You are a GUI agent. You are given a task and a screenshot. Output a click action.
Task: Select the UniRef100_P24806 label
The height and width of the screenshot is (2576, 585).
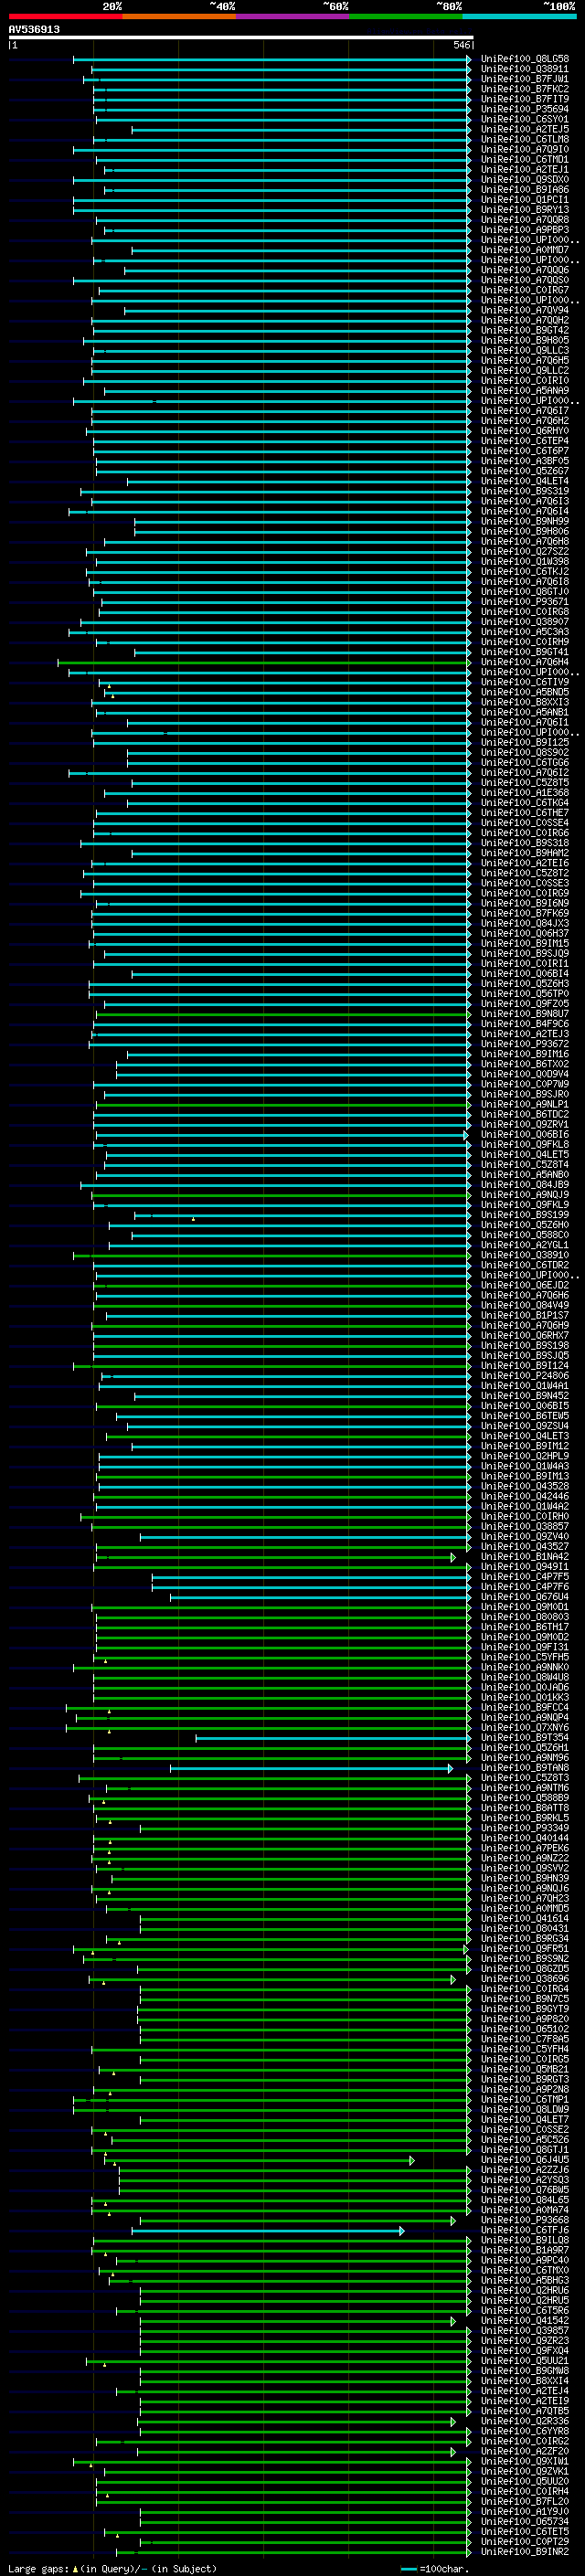click(x=525, y=1376)
